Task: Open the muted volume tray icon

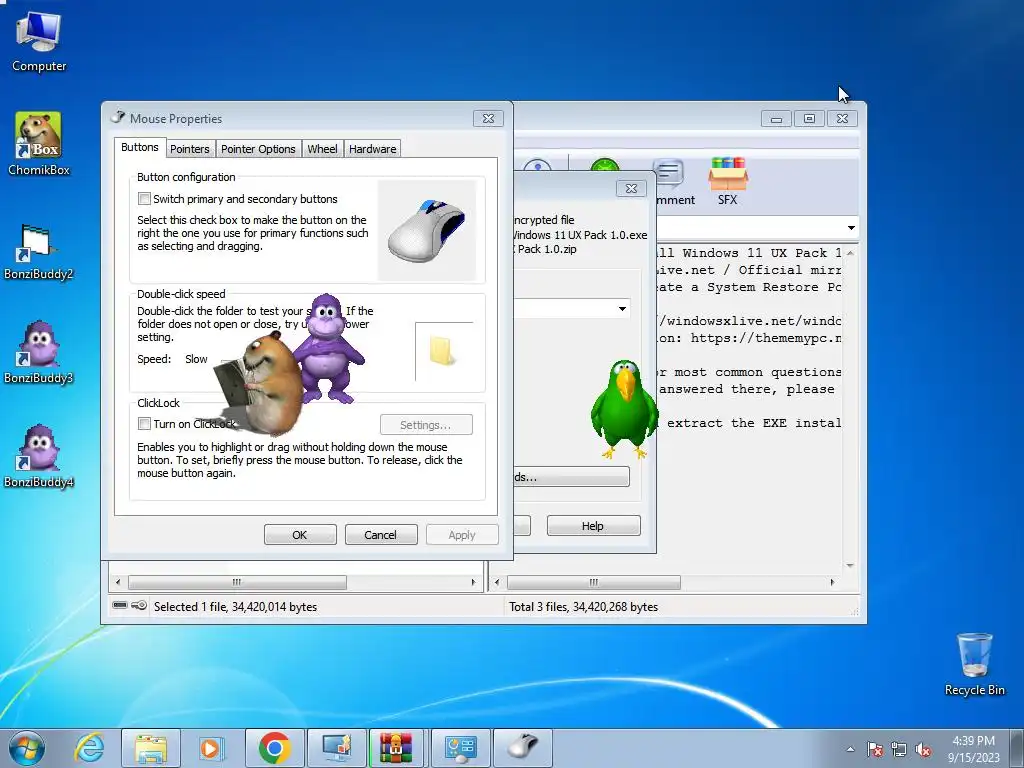Action: [923, 750]
